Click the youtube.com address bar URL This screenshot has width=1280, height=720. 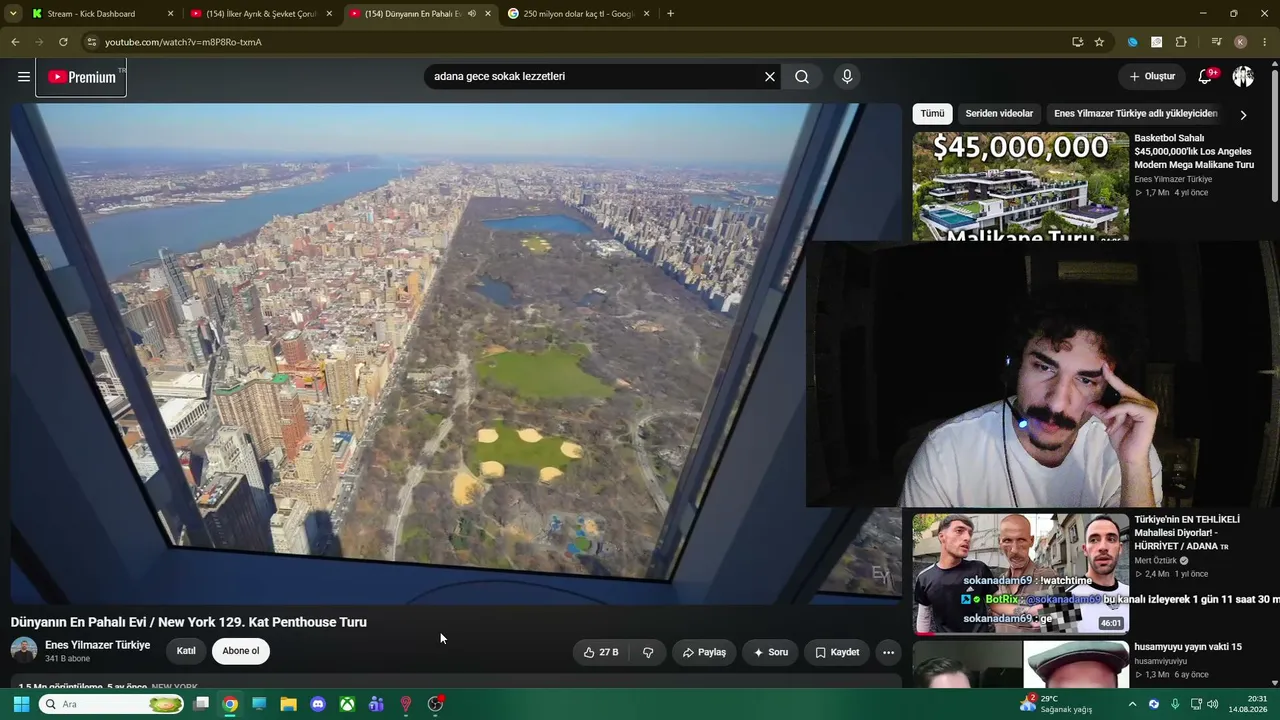point(183,42)
